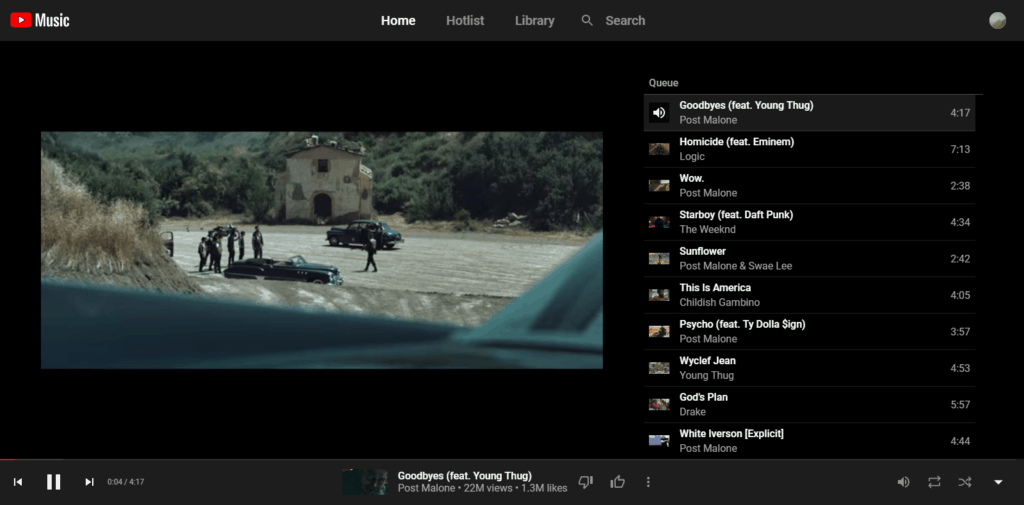Click the album thumbnail in player bar
Image resolution: width=1024 pixels, height=505 pixels.
364,482
